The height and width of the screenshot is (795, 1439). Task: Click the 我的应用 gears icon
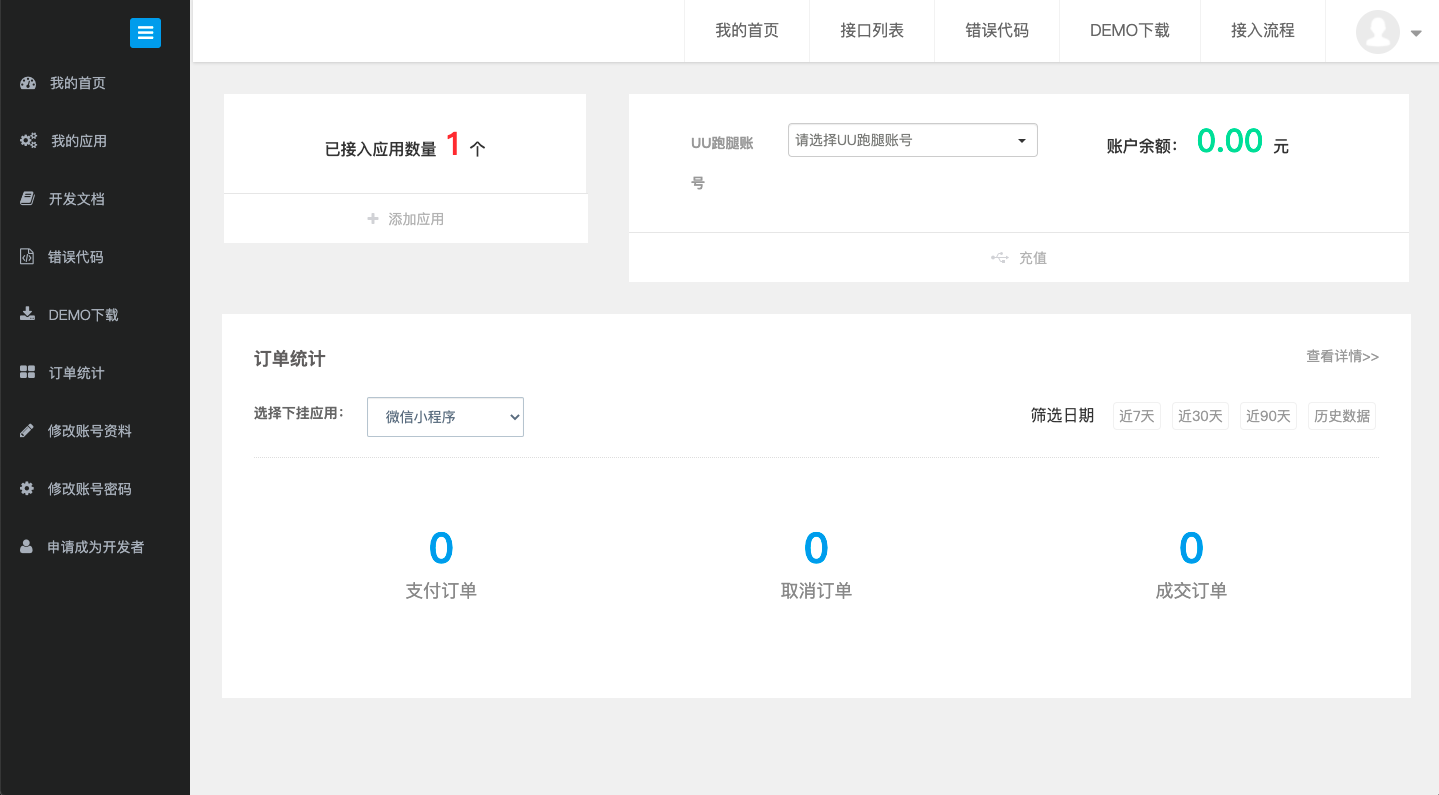click(28, 141)
